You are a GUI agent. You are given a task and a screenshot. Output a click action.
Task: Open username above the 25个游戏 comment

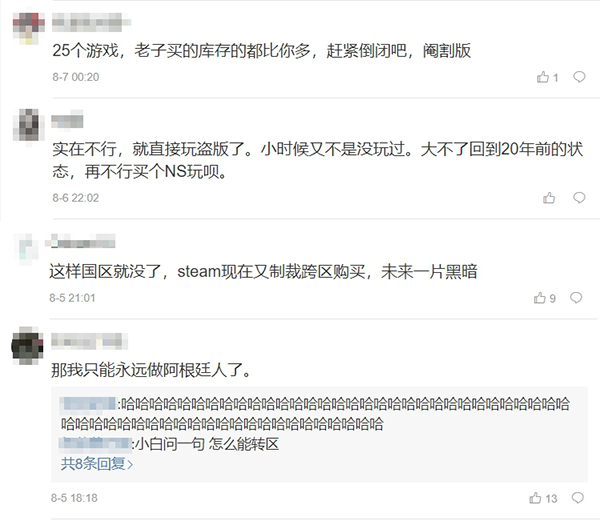(x=91, y=22)
